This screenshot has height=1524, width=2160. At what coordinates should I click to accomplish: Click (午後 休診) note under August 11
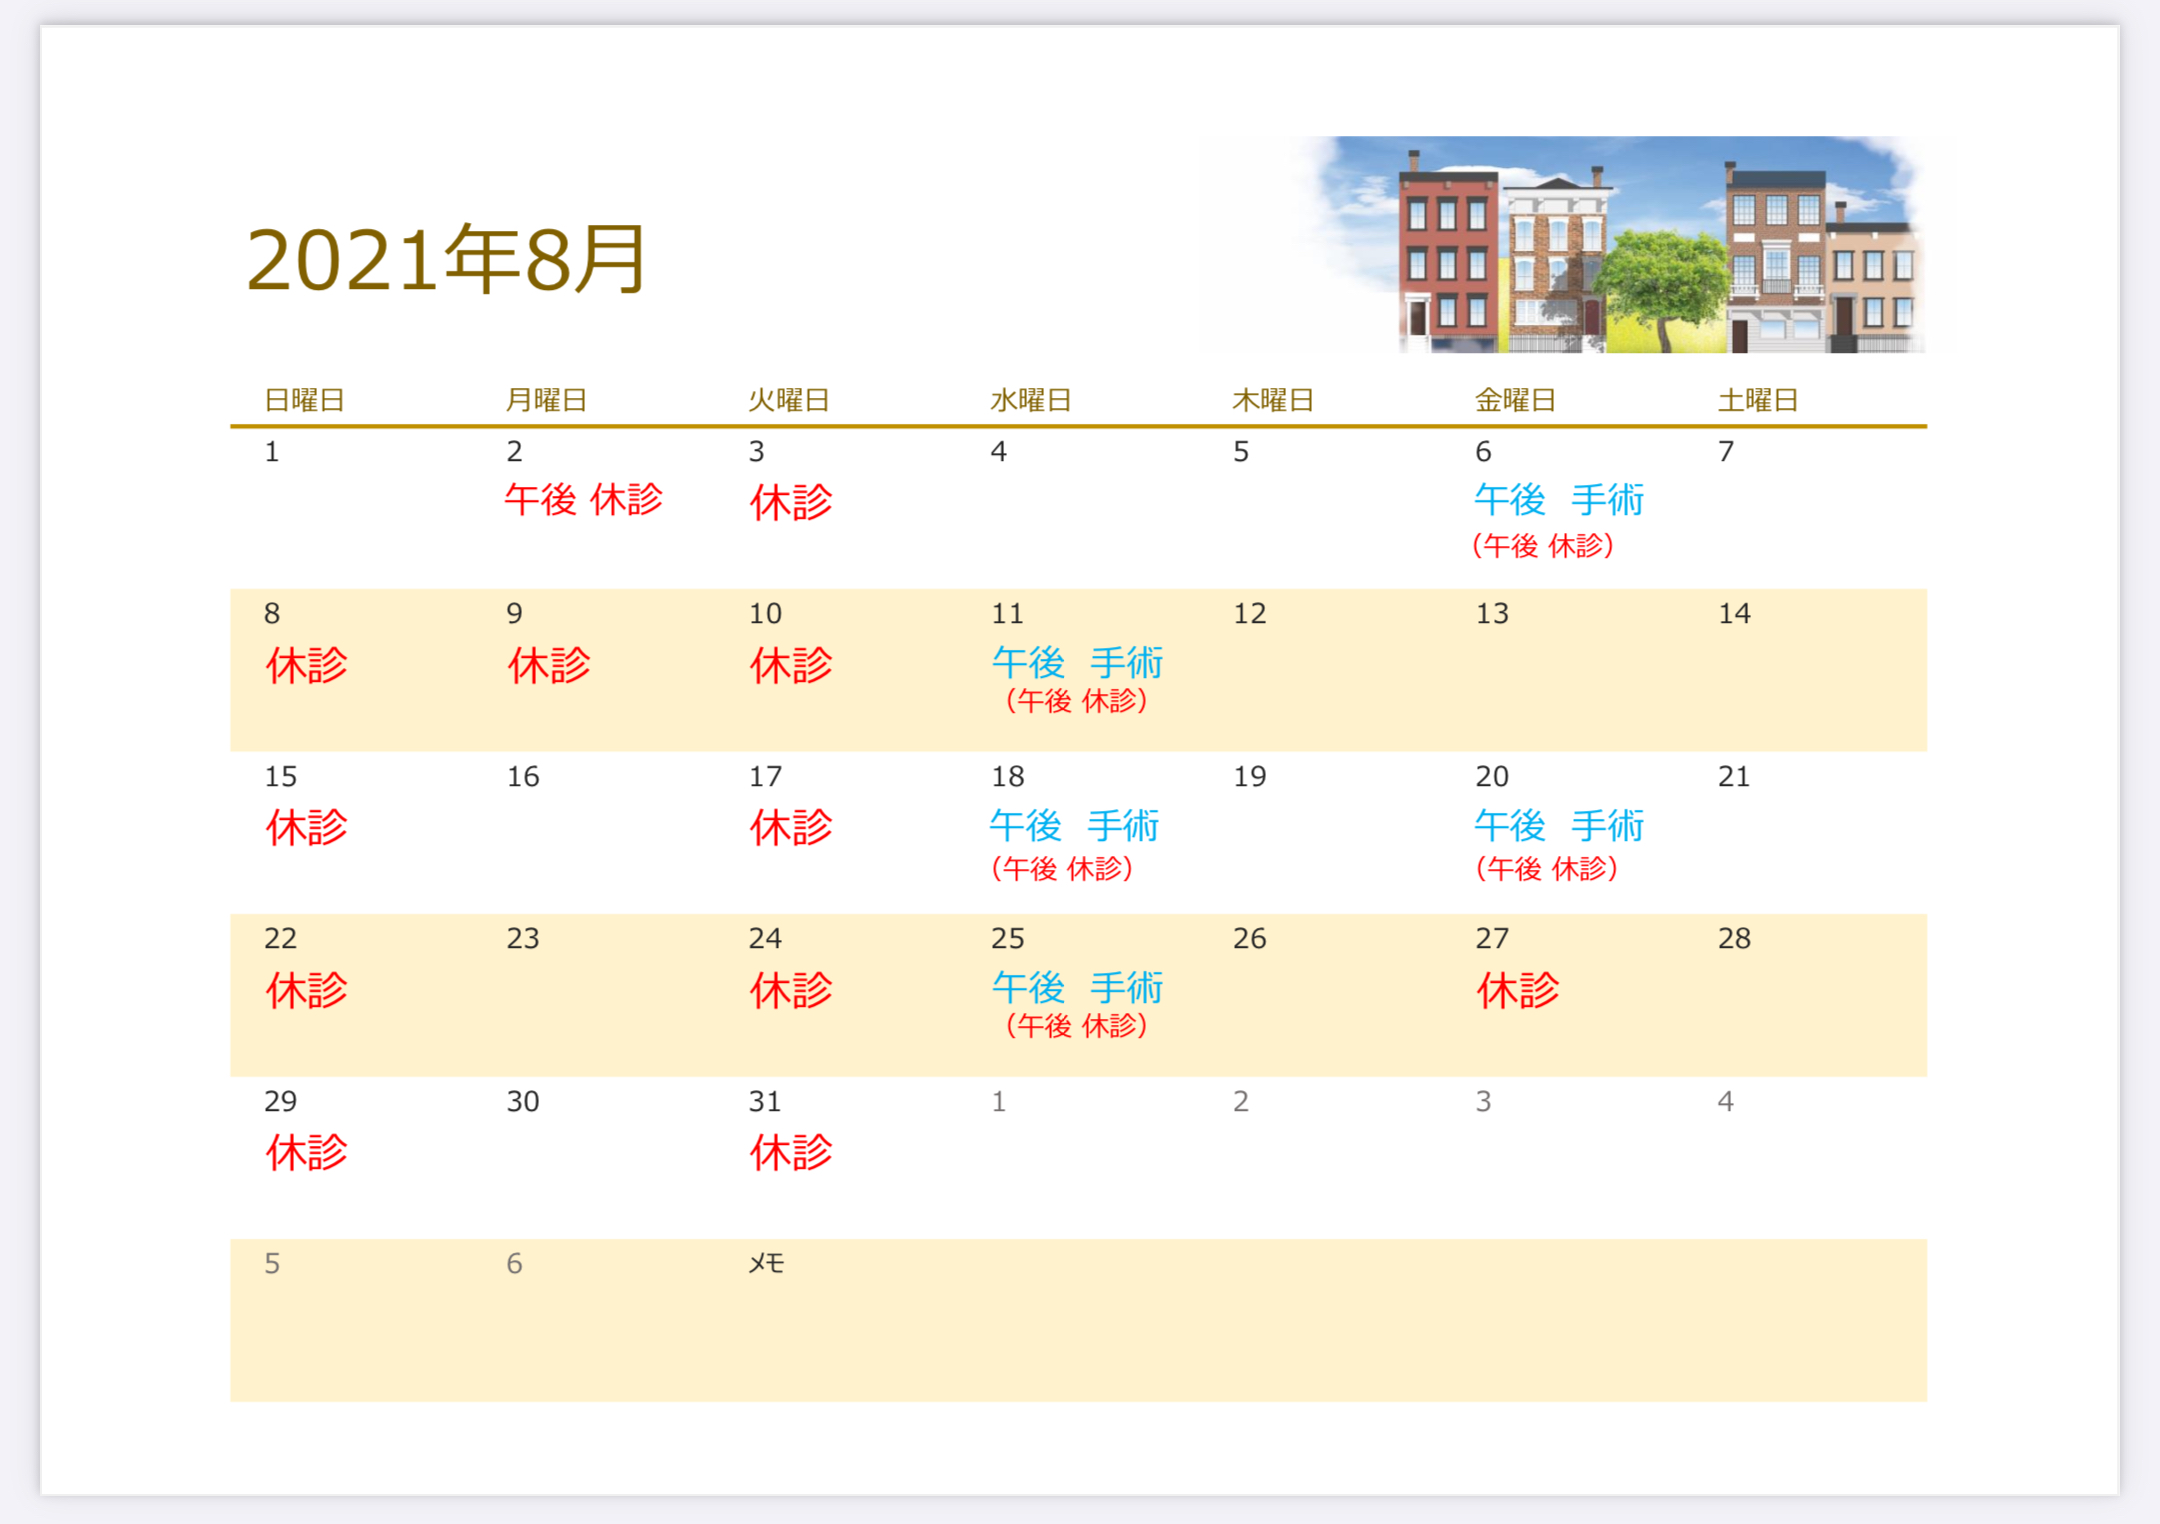coord(1077,700)
